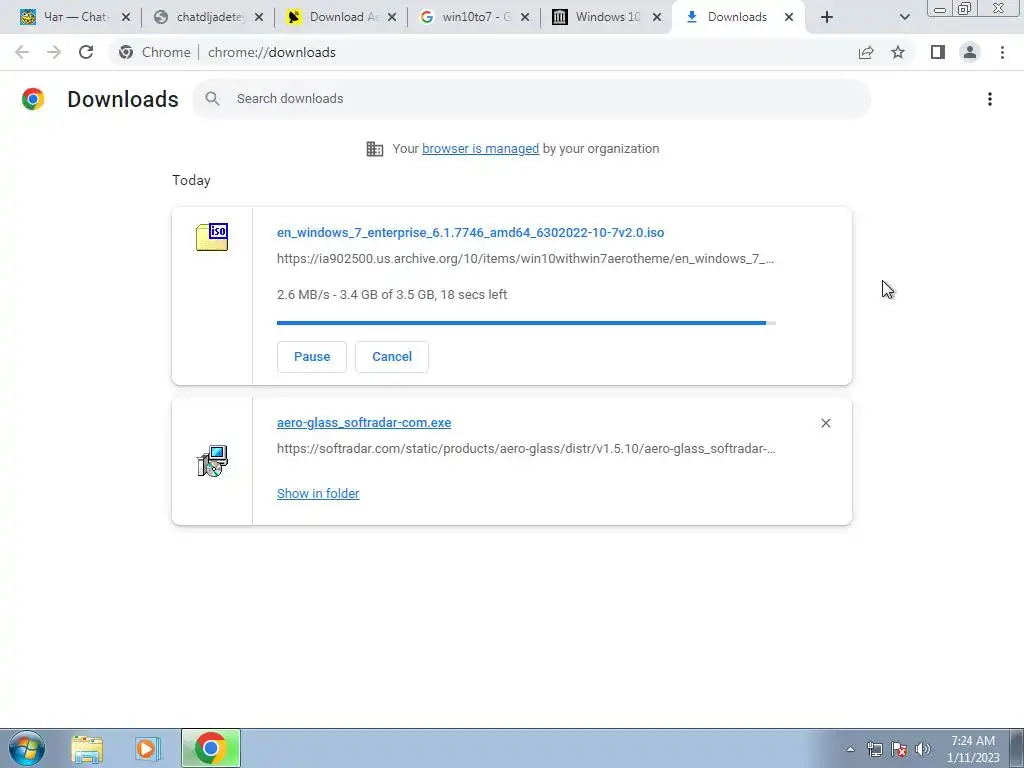The image size is (1024, 768).
Task: Click the 2.6 MB/s download status text
Action: click(392, 295)
